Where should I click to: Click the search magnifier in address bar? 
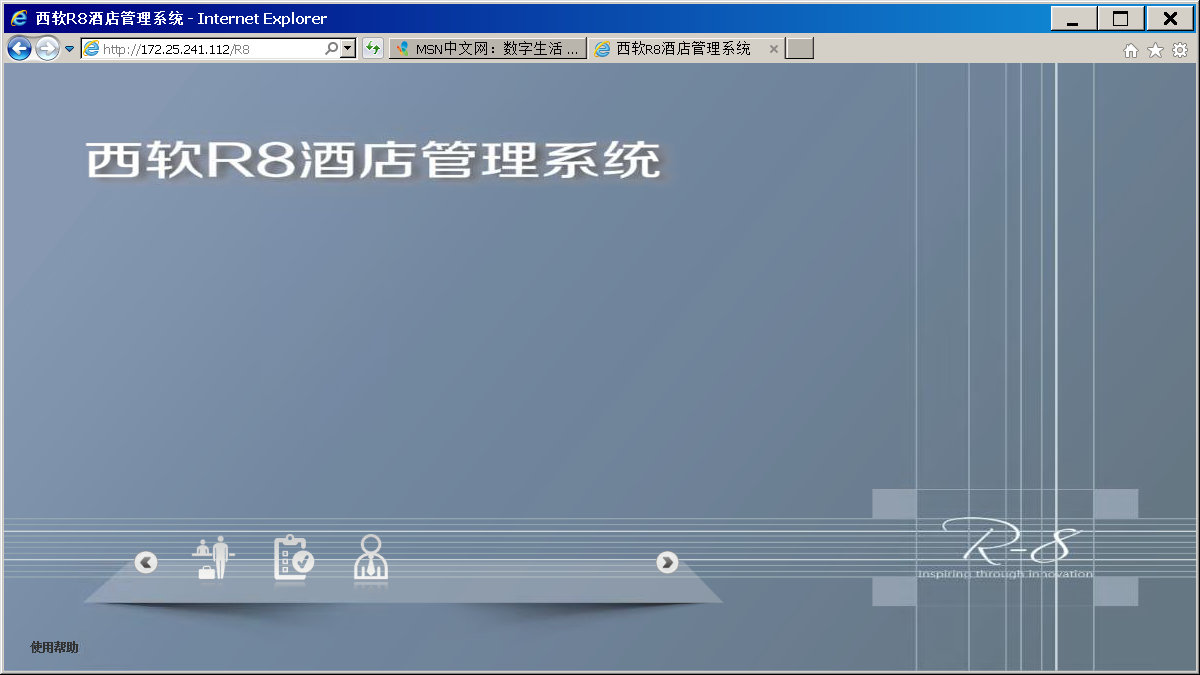pyautogui.click(x=332, y=48)
